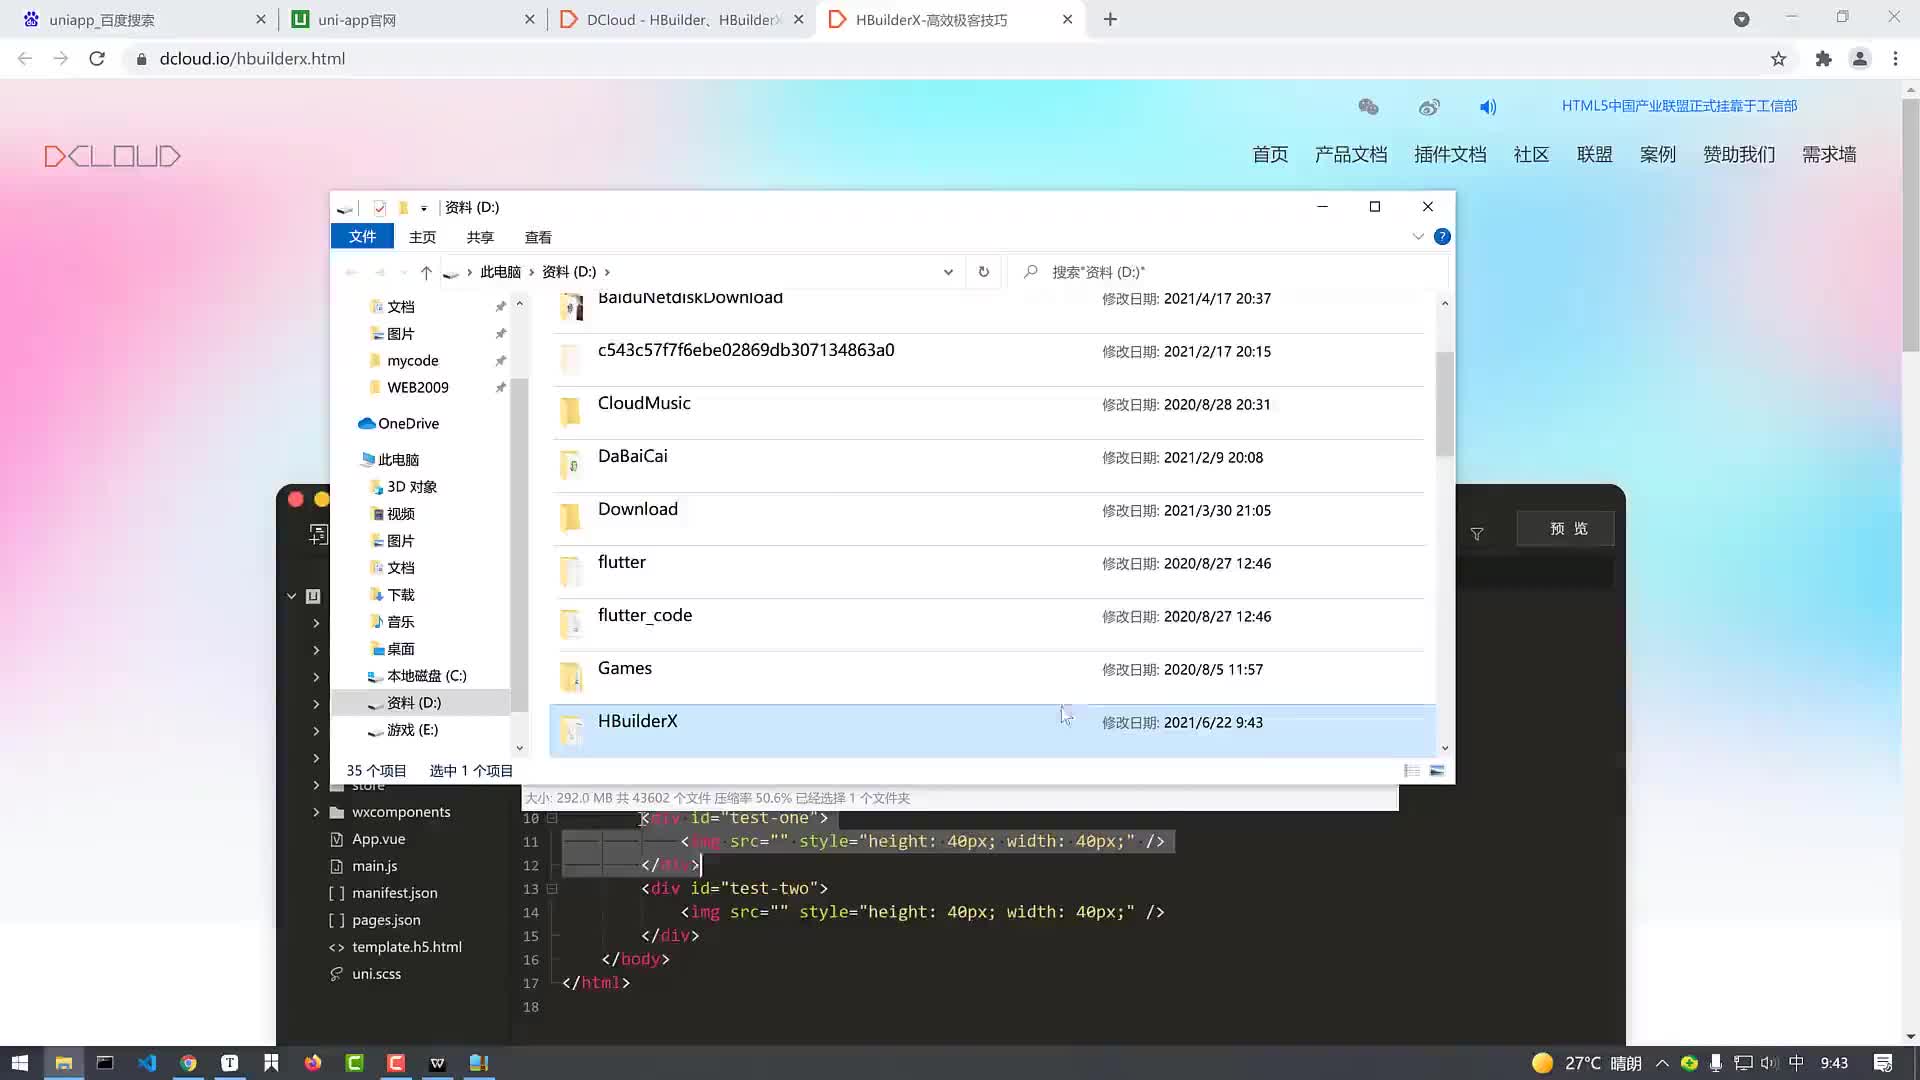1920x1080 pixels.
Task: Switch to the uniapp_百度搜索 browser tab
Action: click(143, 19)
